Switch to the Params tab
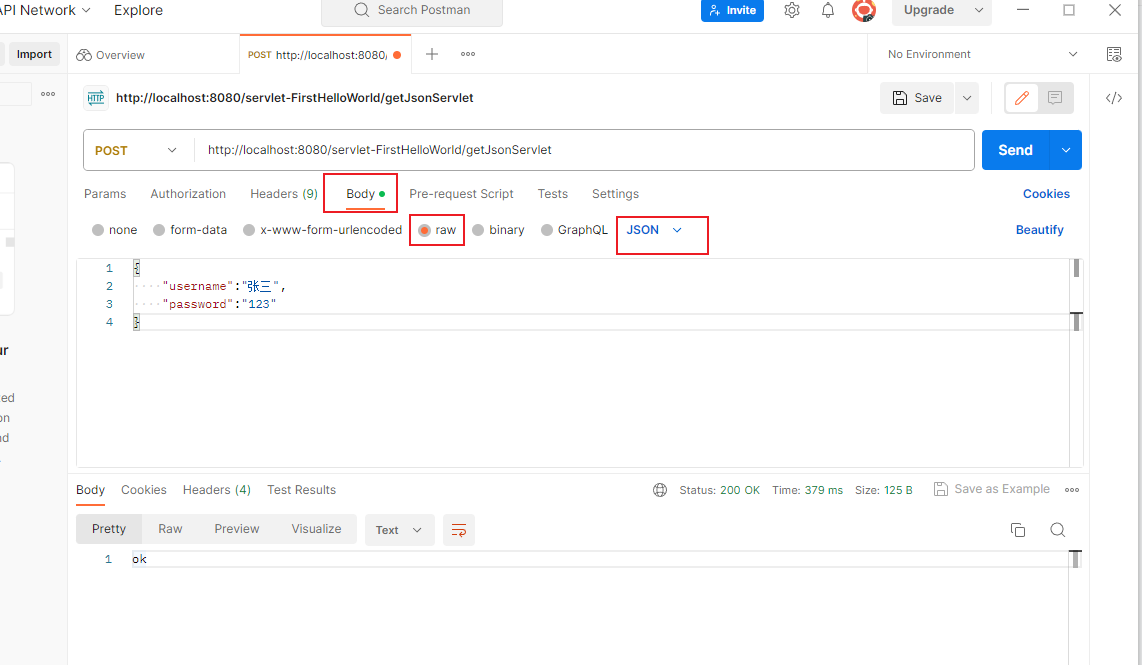The image size is (1142, 665). pyautogui.click(x=105, y=194)
